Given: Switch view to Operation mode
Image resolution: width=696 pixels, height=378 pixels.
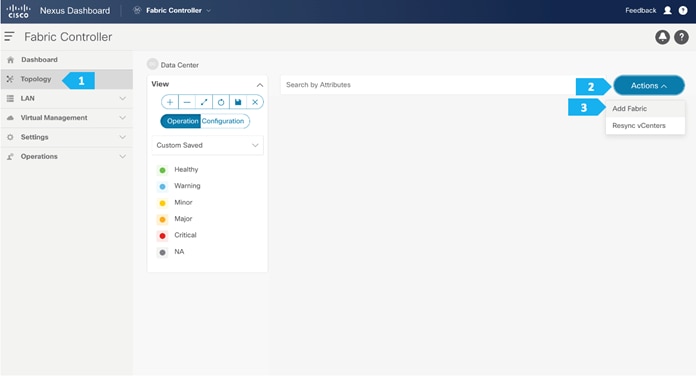Looking at the screenshot, I should pyautogui.click(x=181, y=121).
